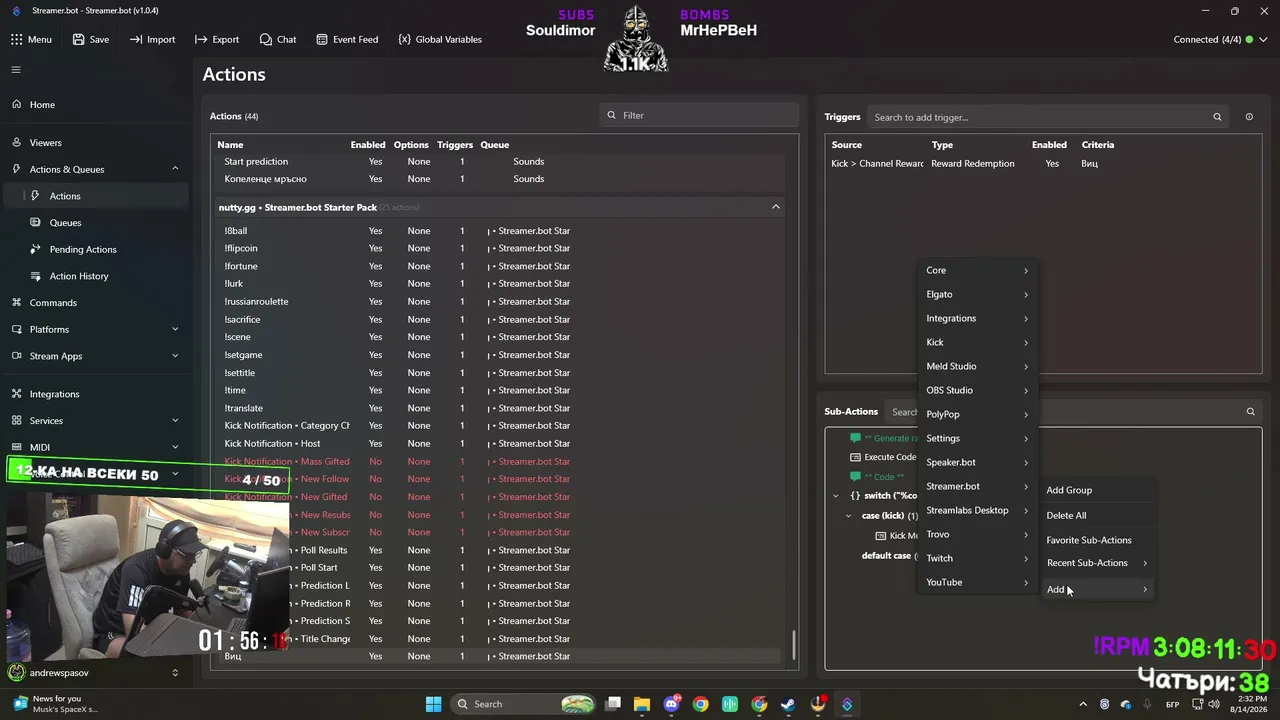Click the magnifier icon in Sub-Actions search
The image size is (1280, 720).
1250,411
